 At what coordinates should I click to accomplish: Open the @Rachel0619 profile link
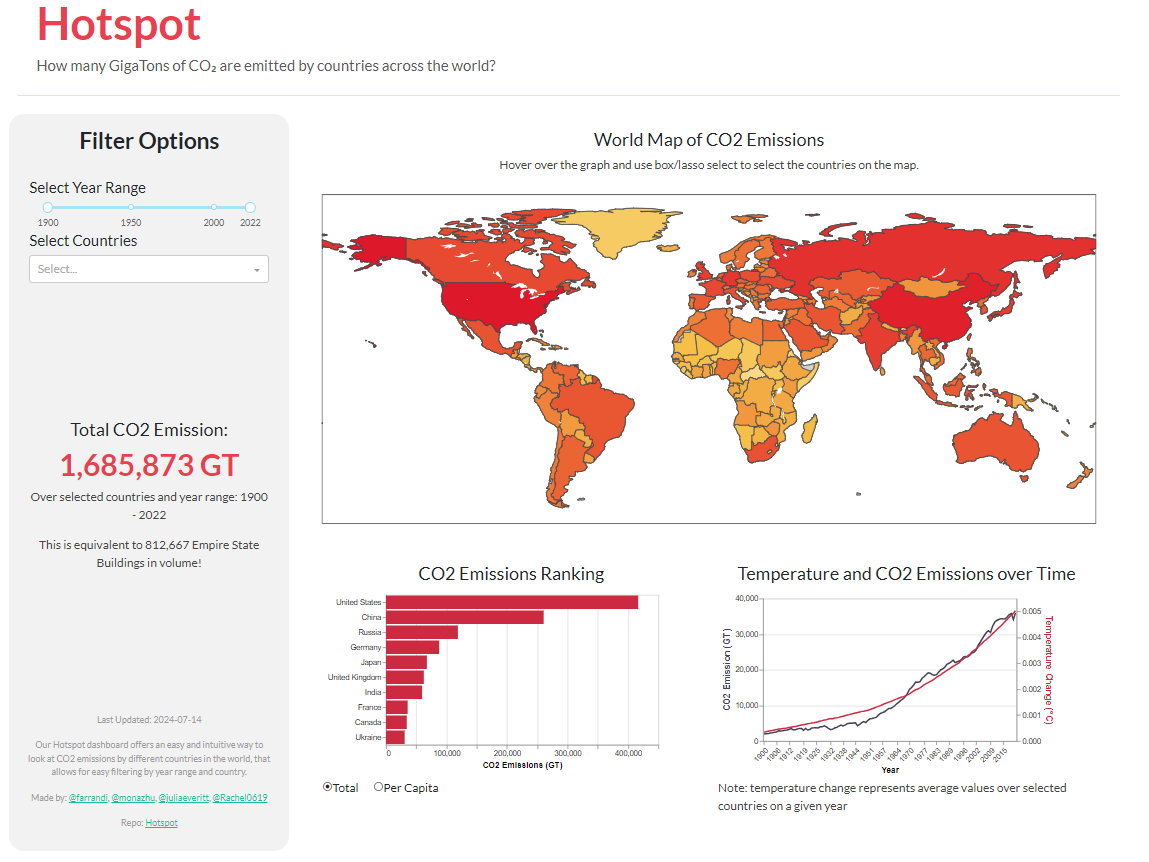click(240, 798)
